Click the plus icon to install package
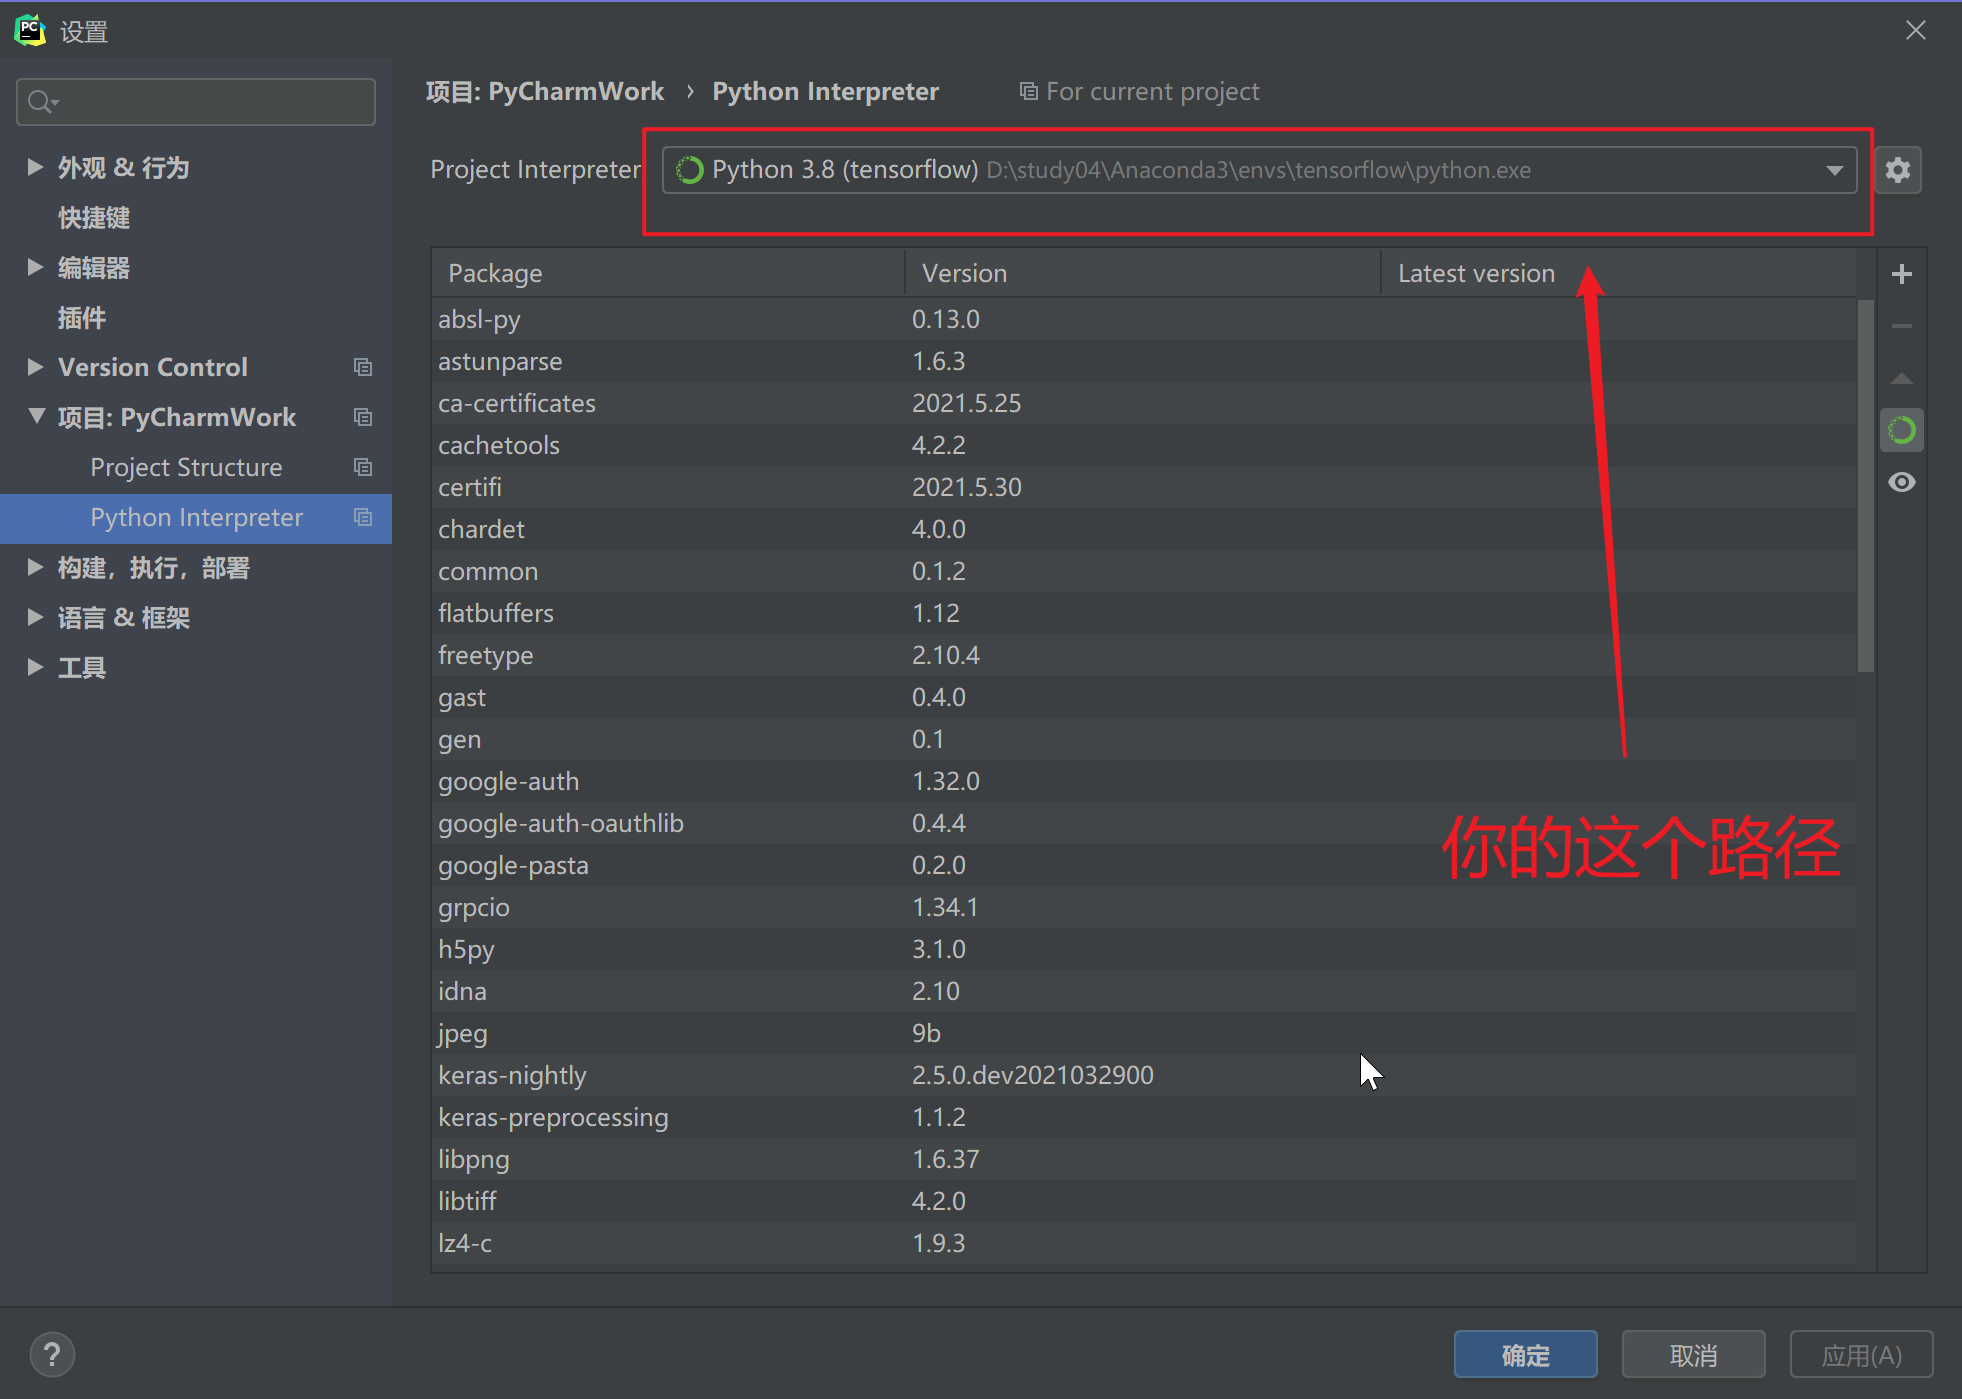Viewport: 1962px width, 1399px height. click(x=1901, y=274)
